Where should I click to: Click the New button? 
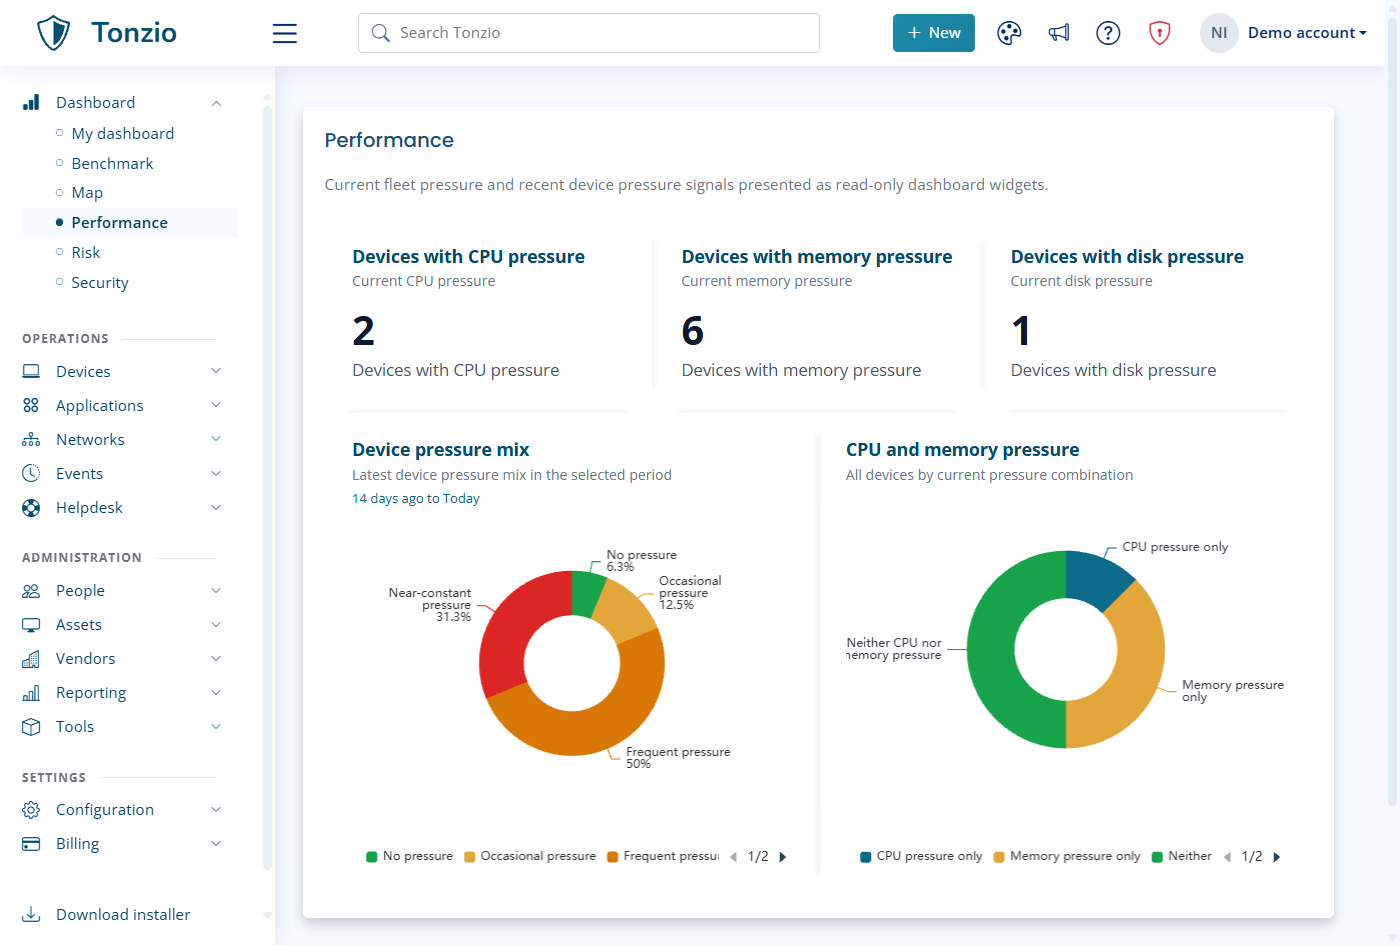tap(934, 33)
